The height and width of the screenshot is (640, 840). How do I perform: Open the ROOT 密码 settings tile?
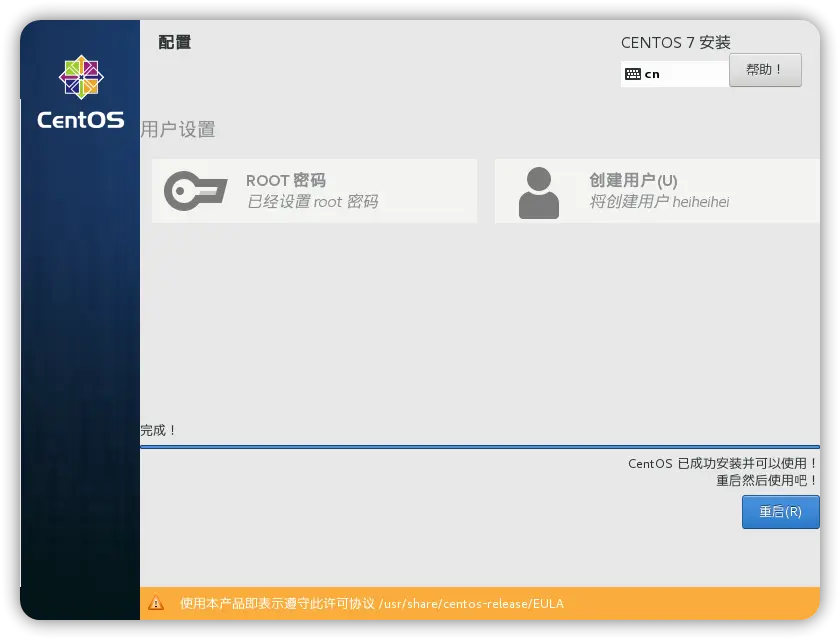[x=314, y=191]
